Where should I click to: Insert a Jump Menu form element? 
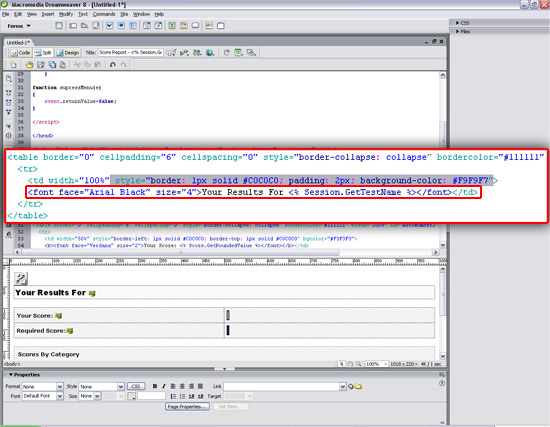tap(159, 26)
